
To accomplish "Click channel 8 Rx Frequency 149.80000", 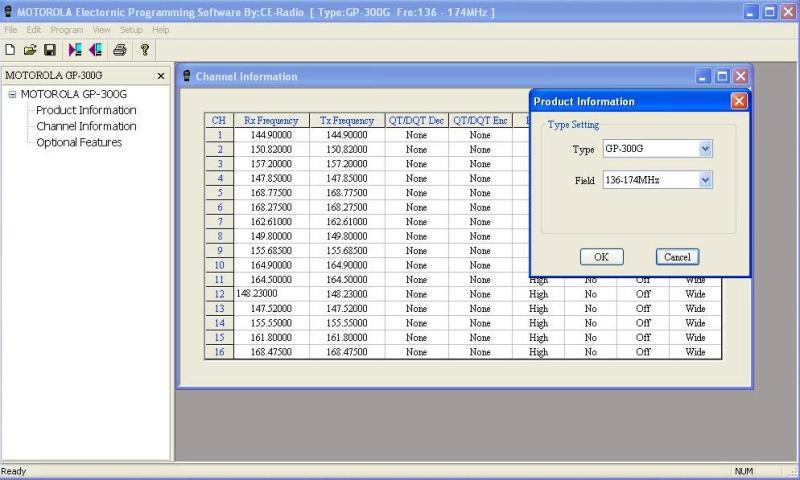I will pyautogui.click(x=271, y=236).
